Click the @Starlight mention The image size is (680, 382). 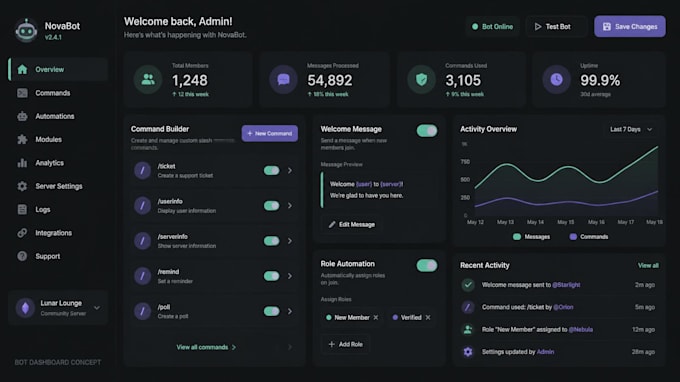pos(566,285)
